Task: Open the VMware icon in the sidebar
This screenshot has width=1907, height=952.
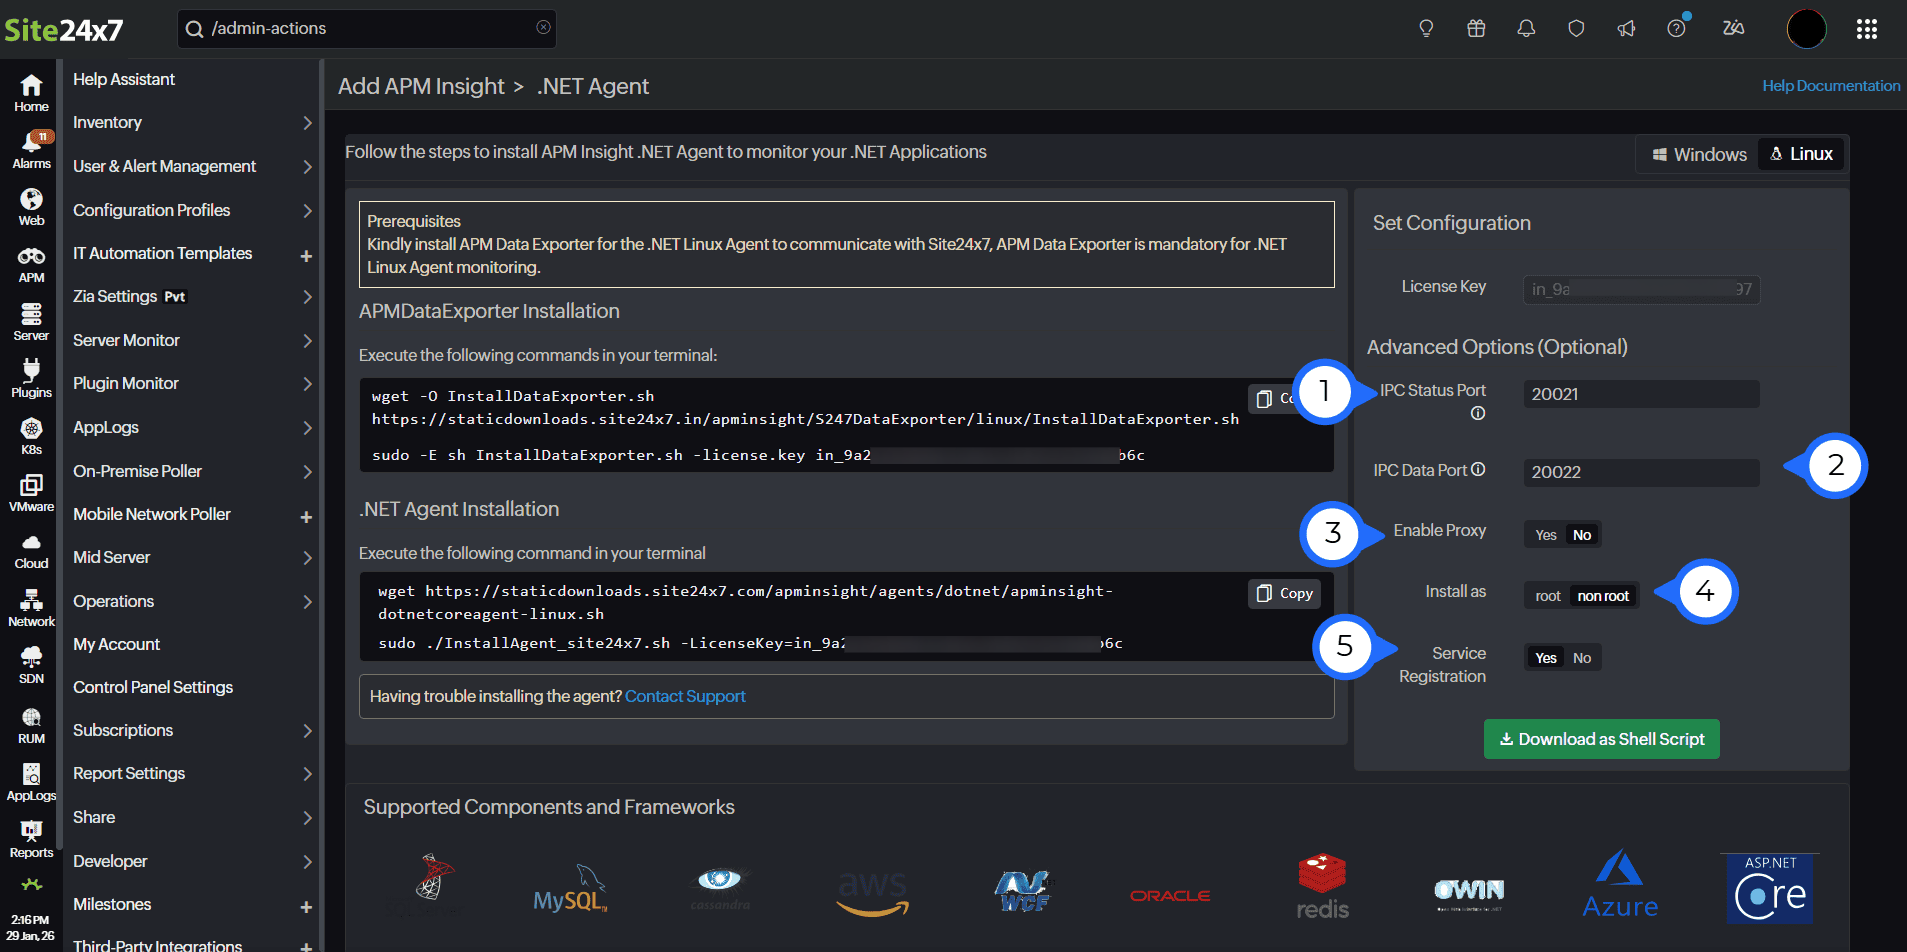Action: tap(31, 493)
